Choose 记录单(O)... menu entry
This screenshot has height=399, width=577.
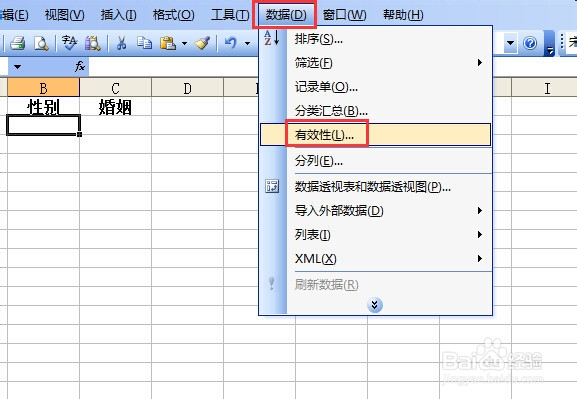tap(375, 86)
